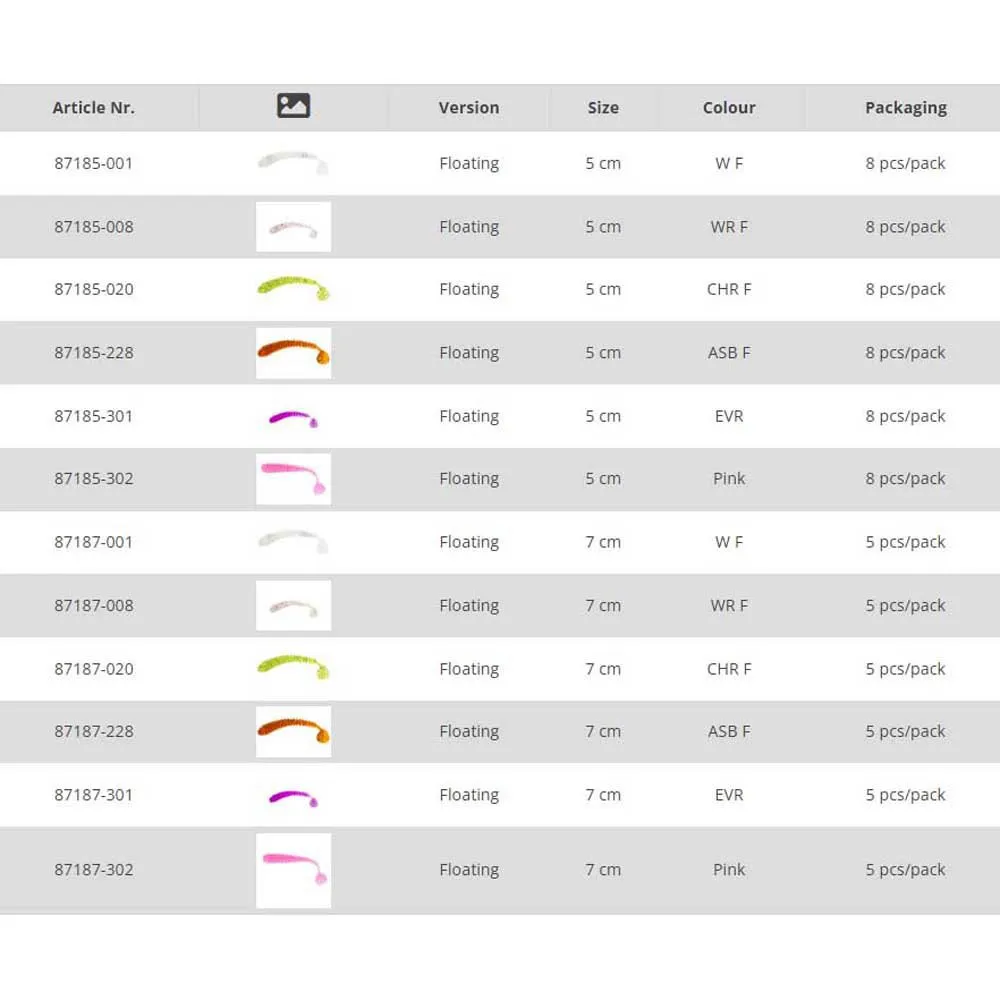The height and width of the screenshot is (1000, 1000).
Task: Open the orange lure image for 87185-228
Action: (x=293, y=352)
